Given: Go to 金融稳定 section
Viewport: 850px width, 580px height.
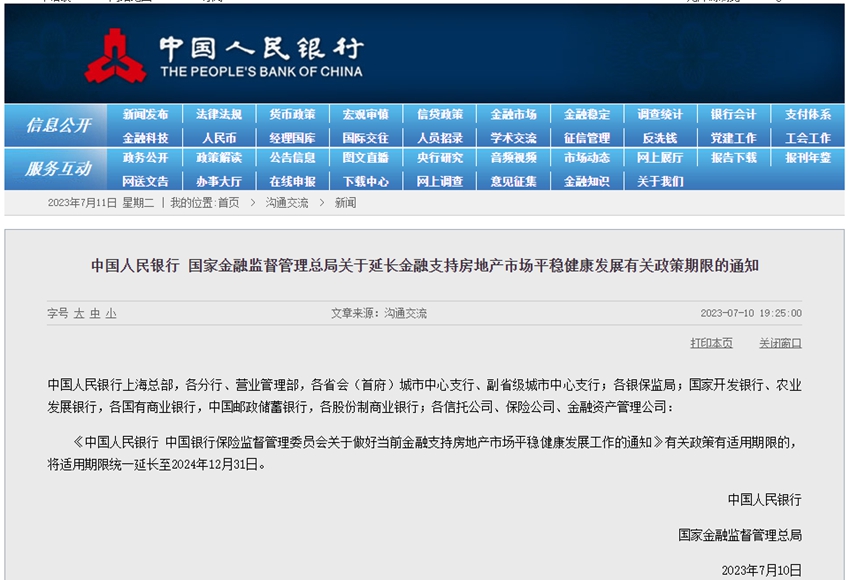Looking at the screenshot, I should point(587,114).
